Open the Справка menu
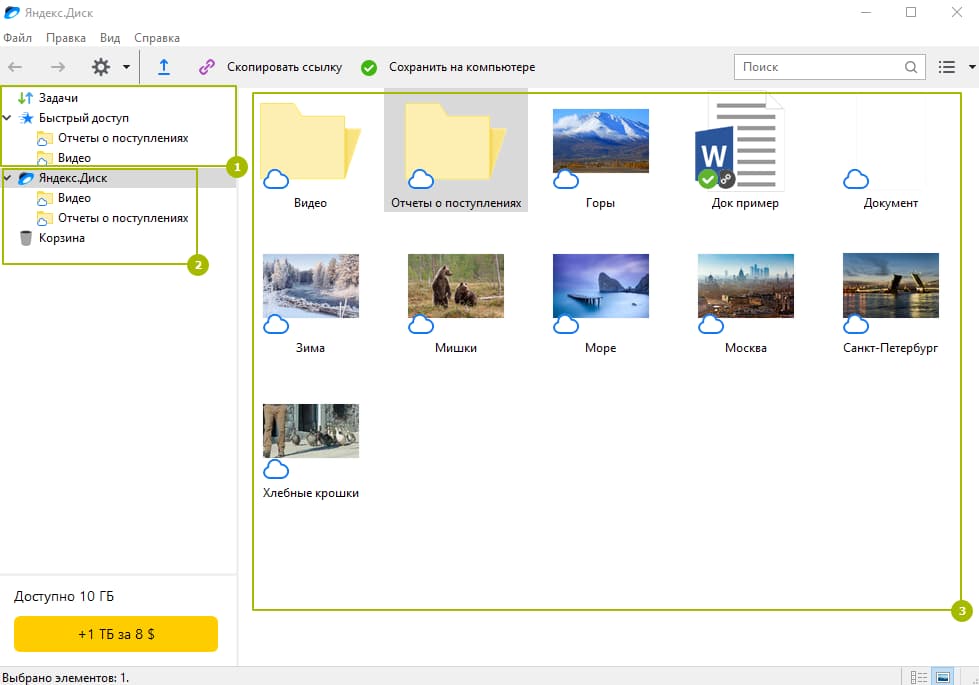 coord(156,38)
